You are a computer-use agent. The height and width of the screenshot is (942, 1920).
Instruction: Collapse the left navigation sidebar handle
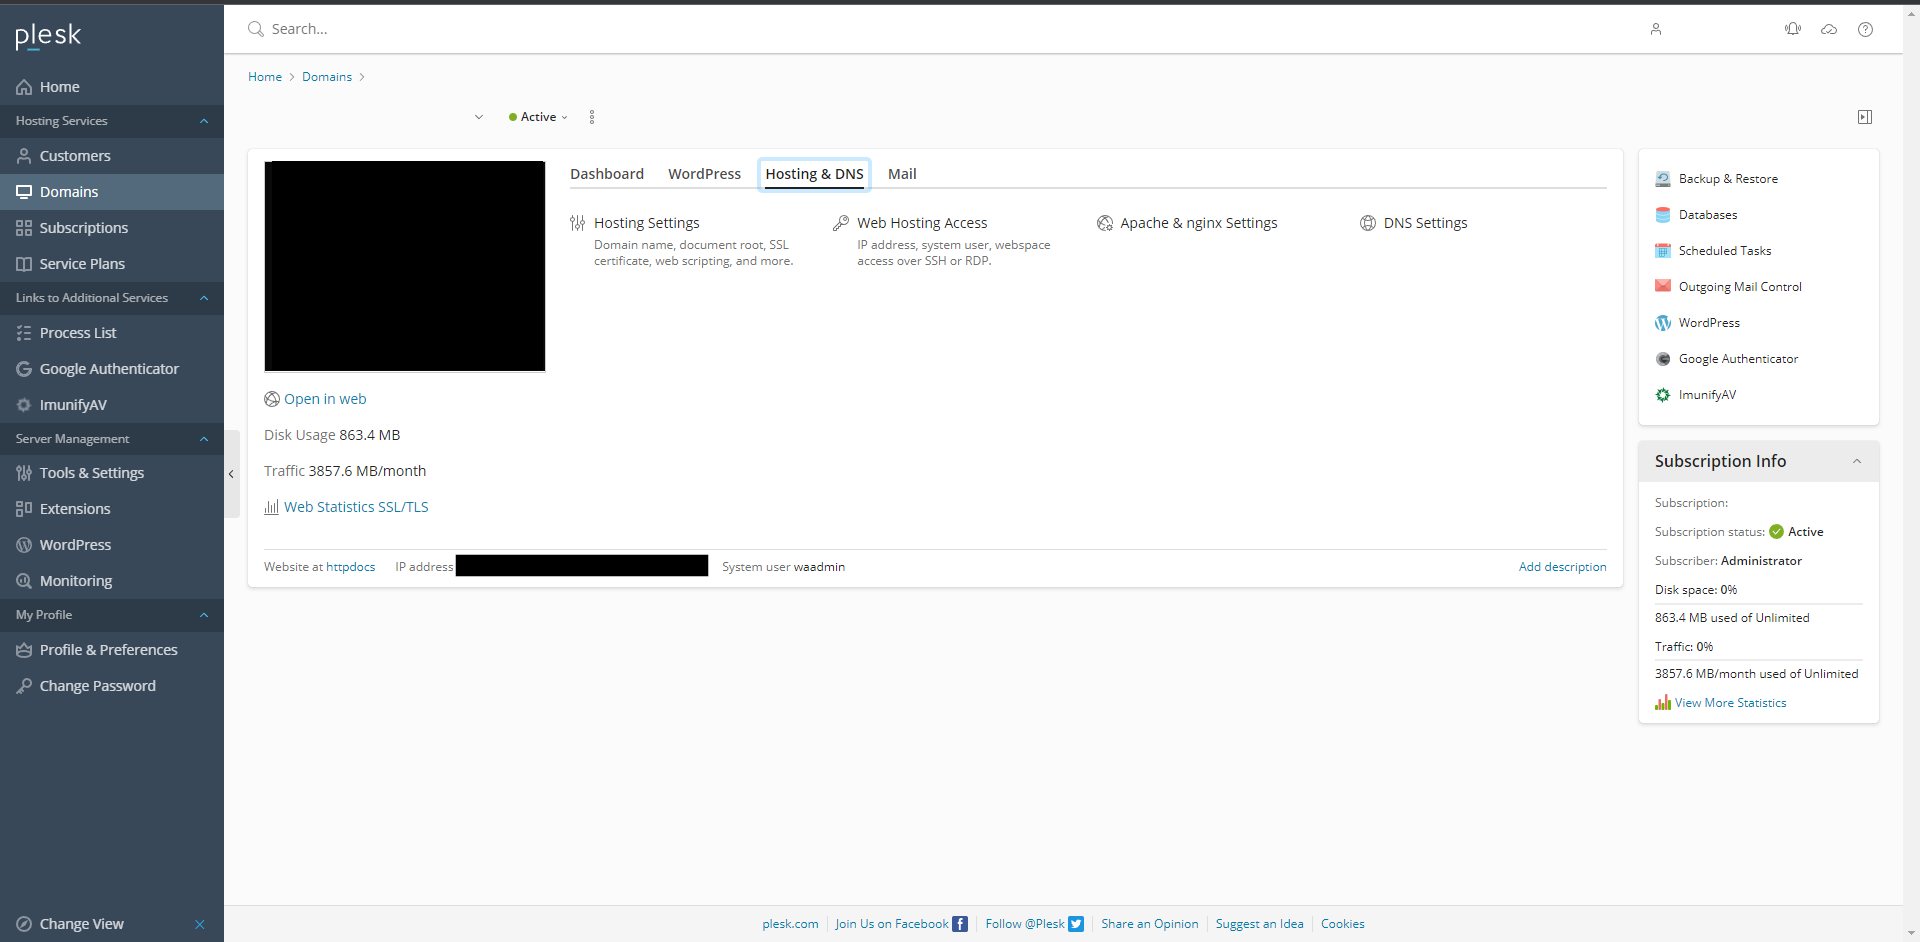click(231, 474)
